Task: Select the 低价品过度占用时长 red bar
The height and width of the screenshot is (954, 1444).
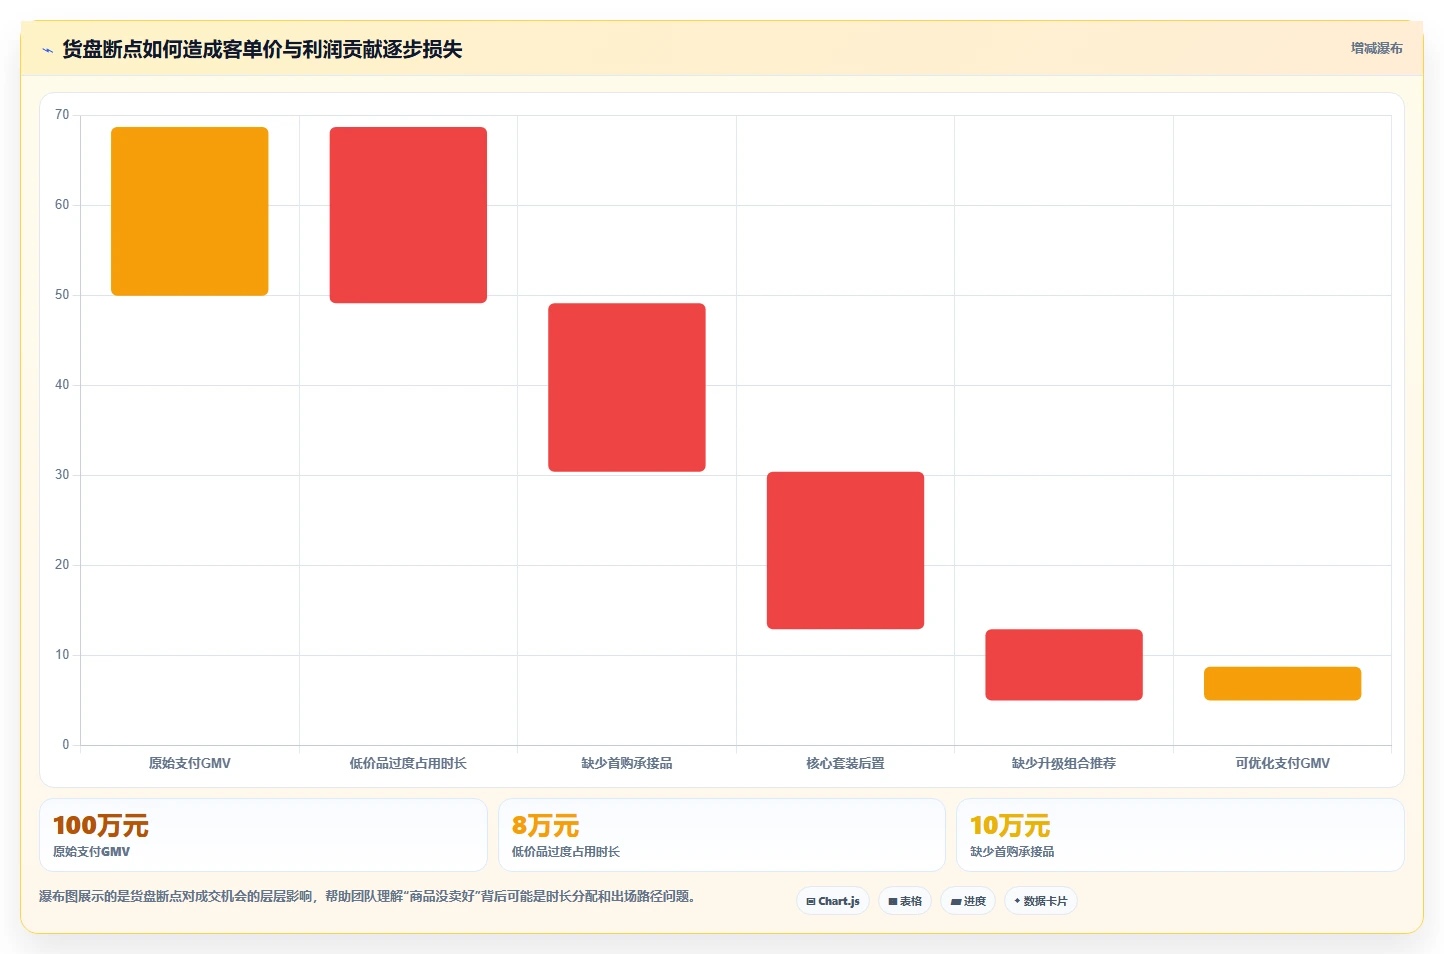Action: (x=408, y=215)
